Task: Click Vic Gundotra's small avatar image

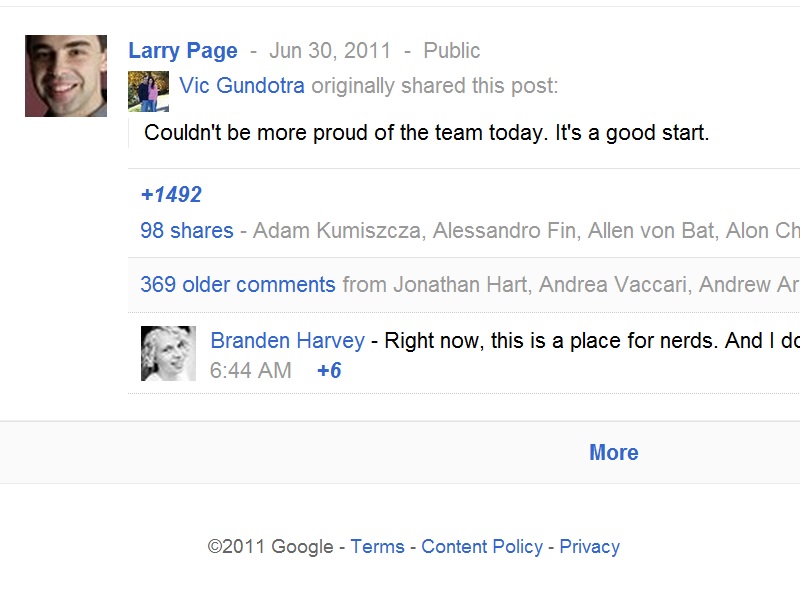Action: pos(148,92)
